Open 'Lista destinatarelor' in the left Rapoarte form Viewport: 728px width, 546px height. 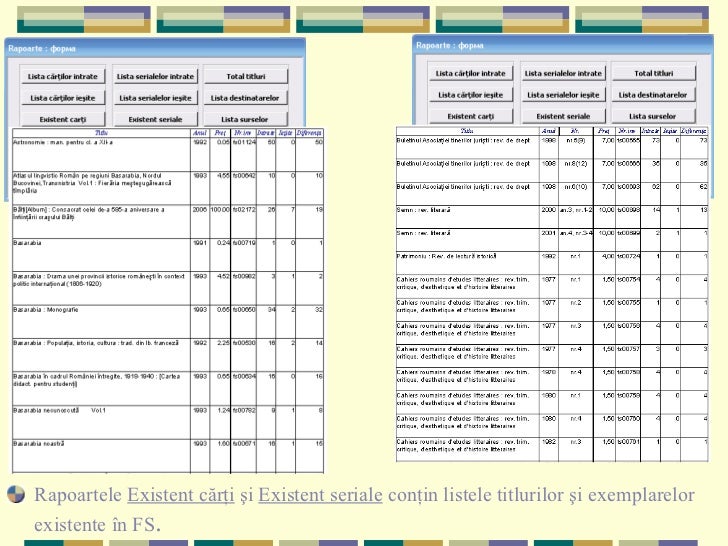[246, 98]
